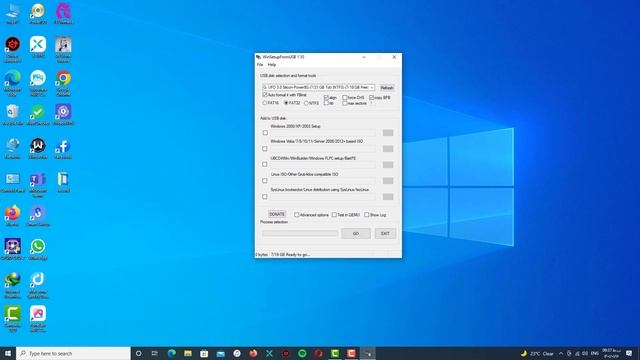Browse for the Windows Vista/7/8/10 ISO

coord(388,149)
